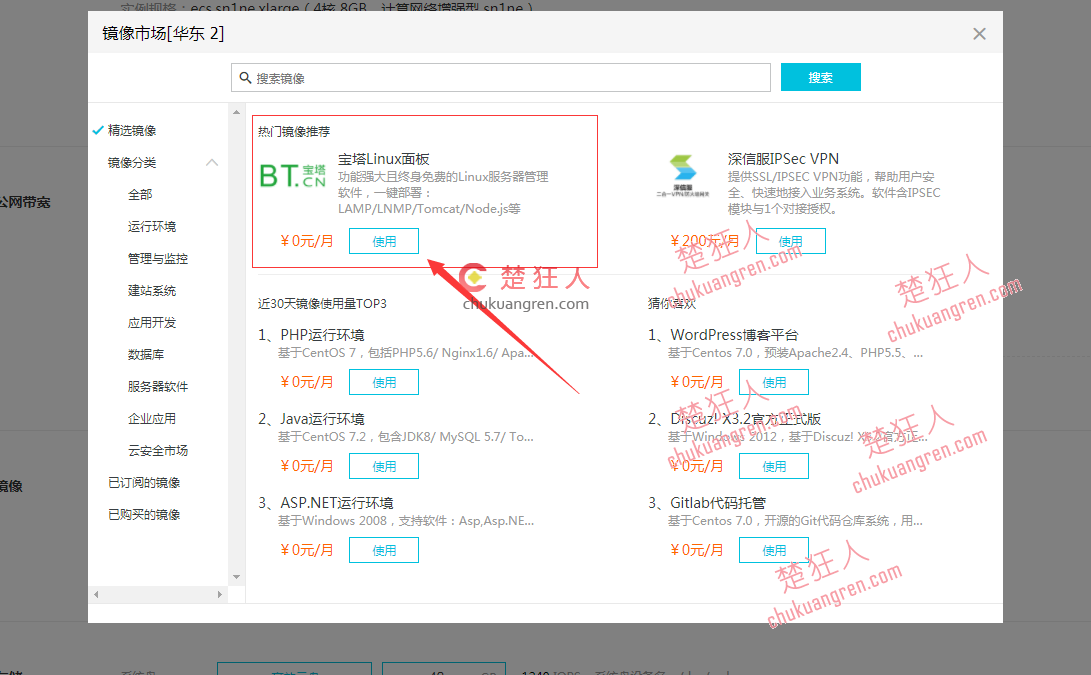The image size is (1091, 675).
Task: Click the sidebar scroll-down arrow
Action: (x=237, y=577)
